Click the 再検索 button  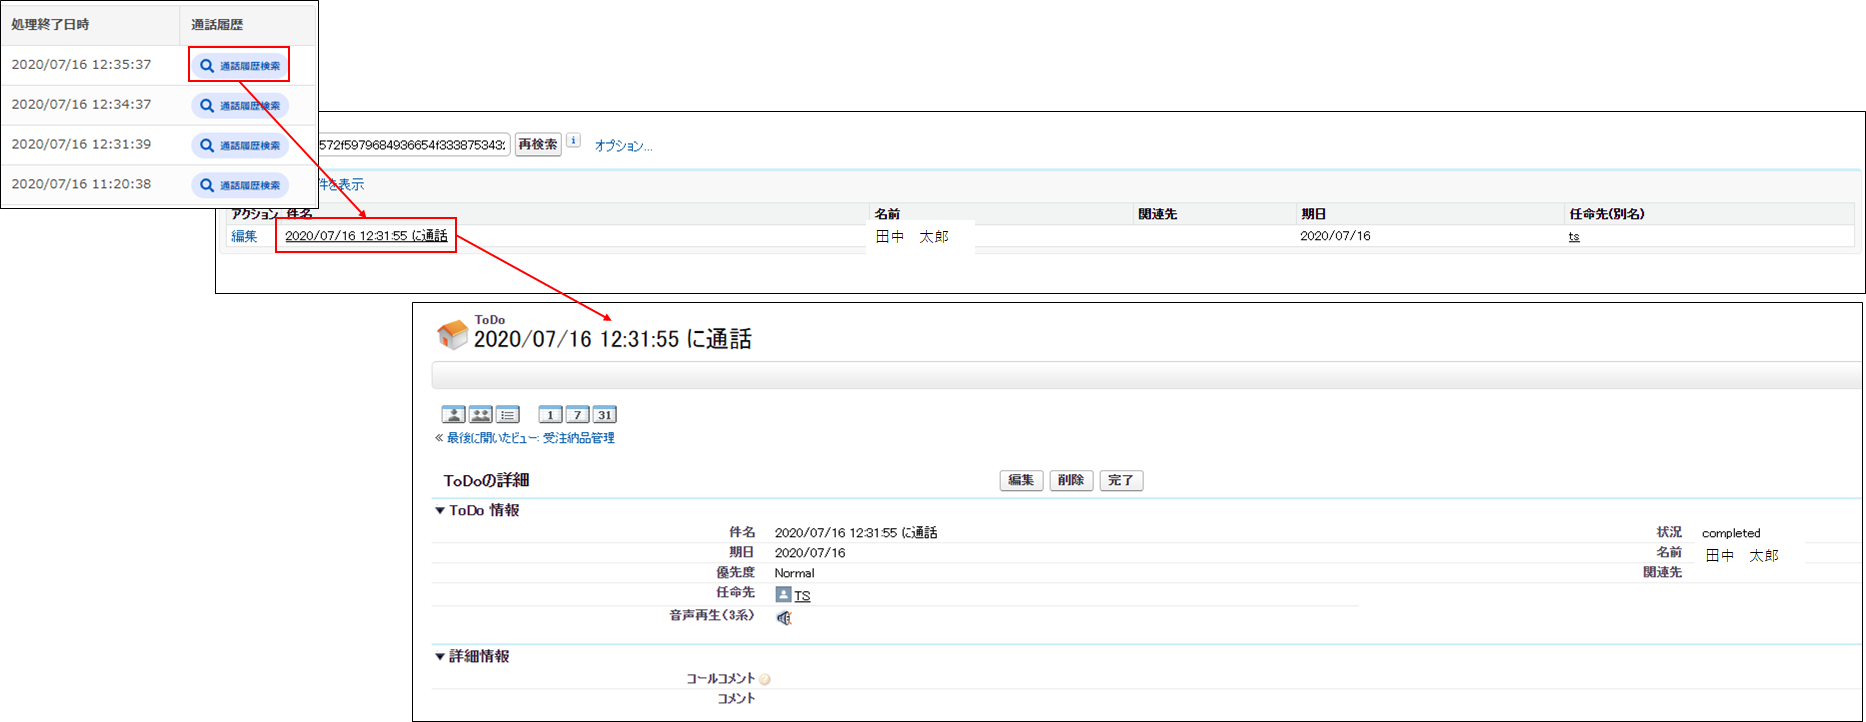(538, 144)
